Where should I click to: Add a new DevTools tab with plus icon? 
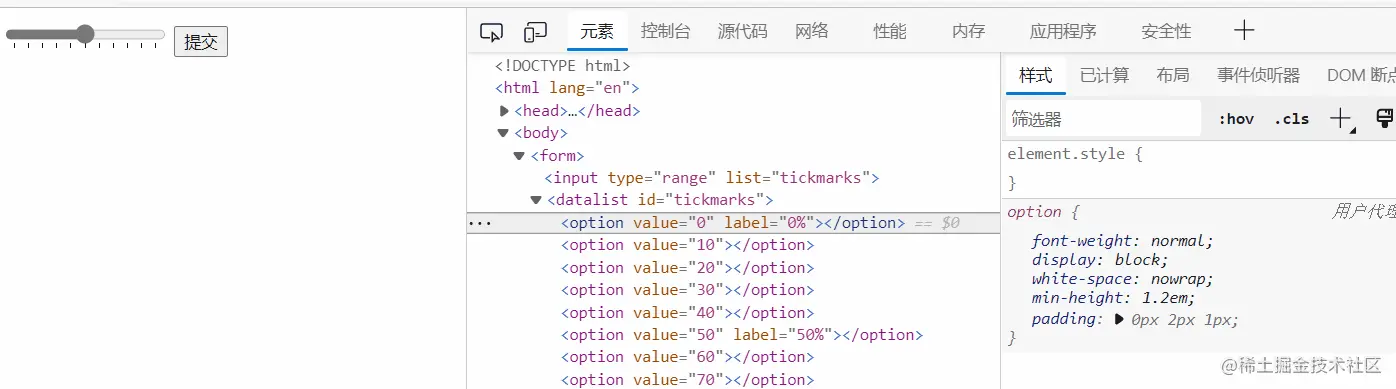point(1244,31)
